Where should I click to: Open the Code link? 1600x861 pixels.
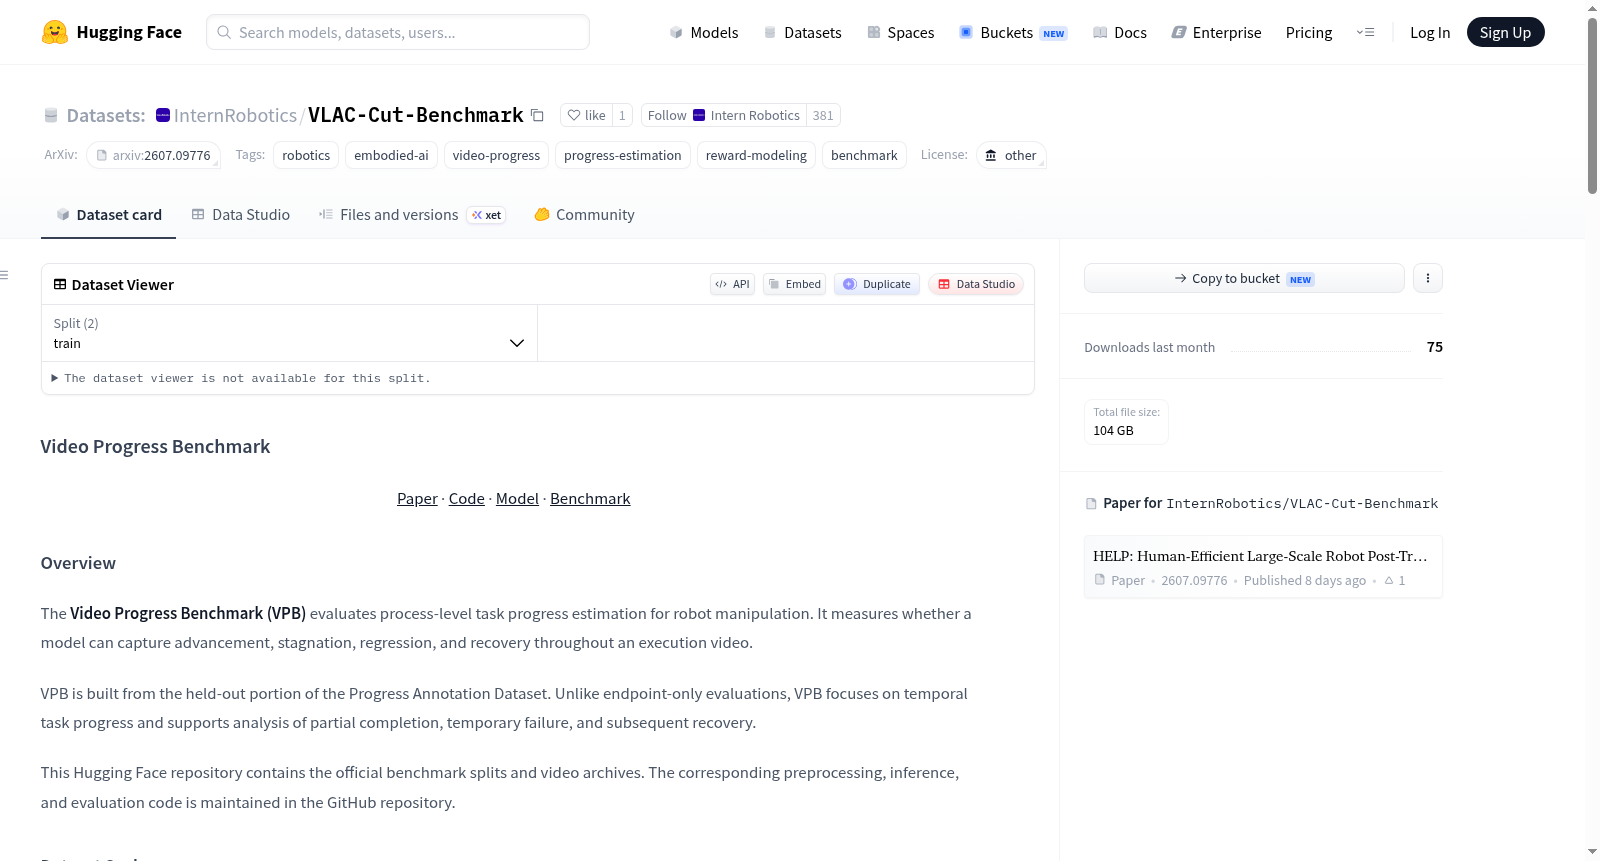coord(467,499)
